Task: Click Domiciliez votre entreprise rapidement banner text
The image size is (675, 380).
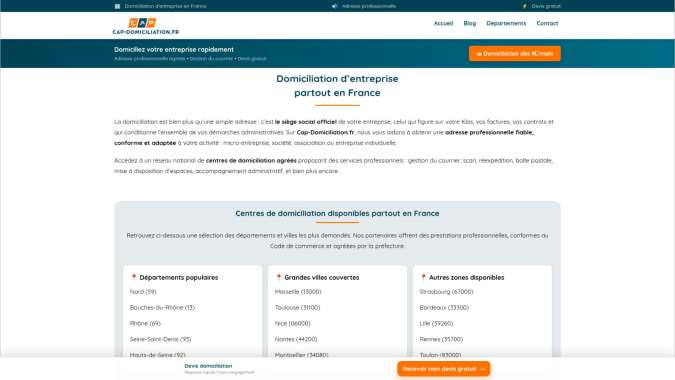Action: click(x=174, y=49)
